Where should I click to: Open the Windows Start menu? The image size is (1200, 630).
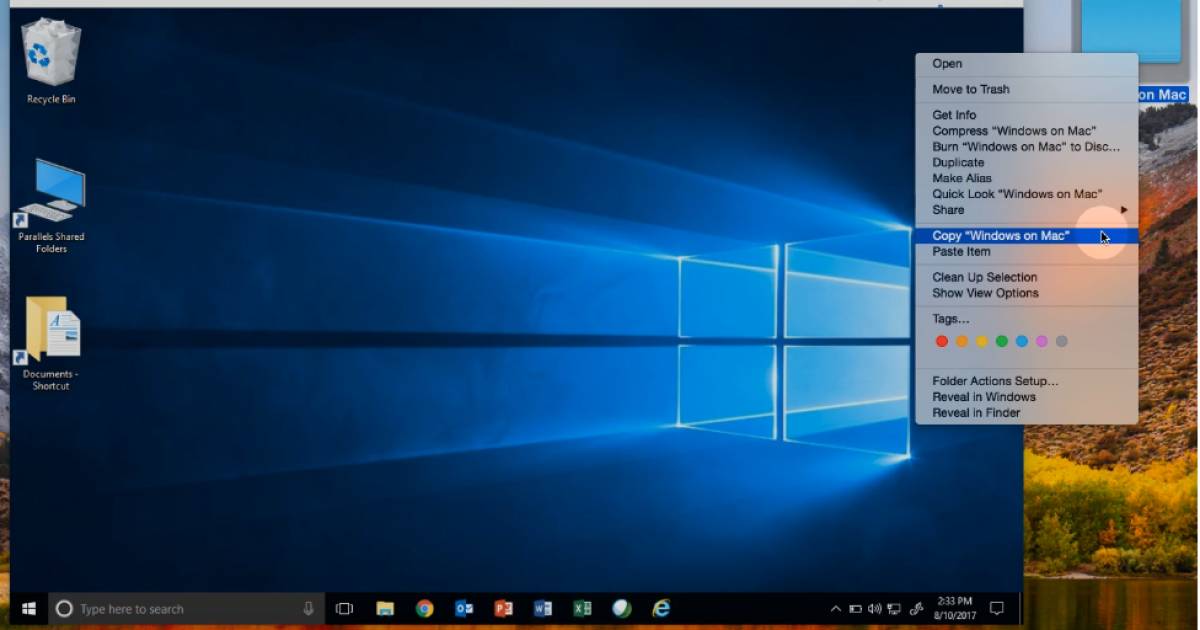(x=29, y=608)
